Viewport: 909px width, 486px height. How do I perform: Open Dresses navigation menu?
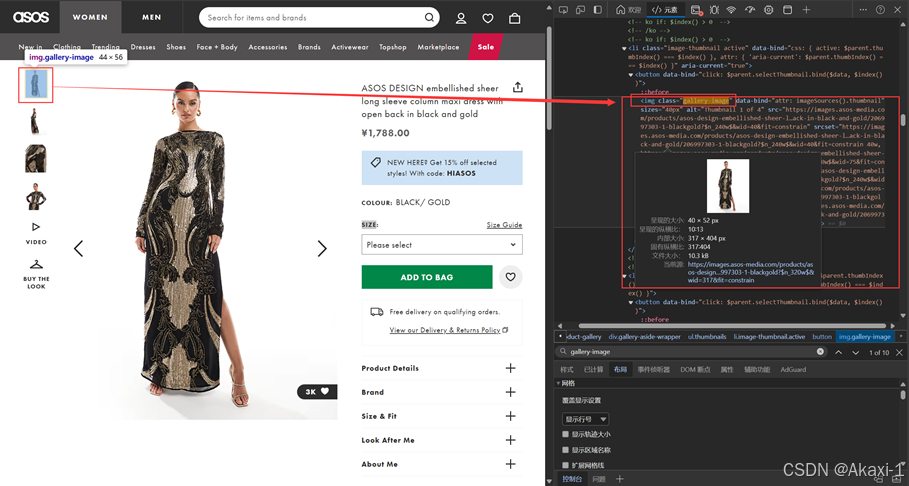point(143,47)
